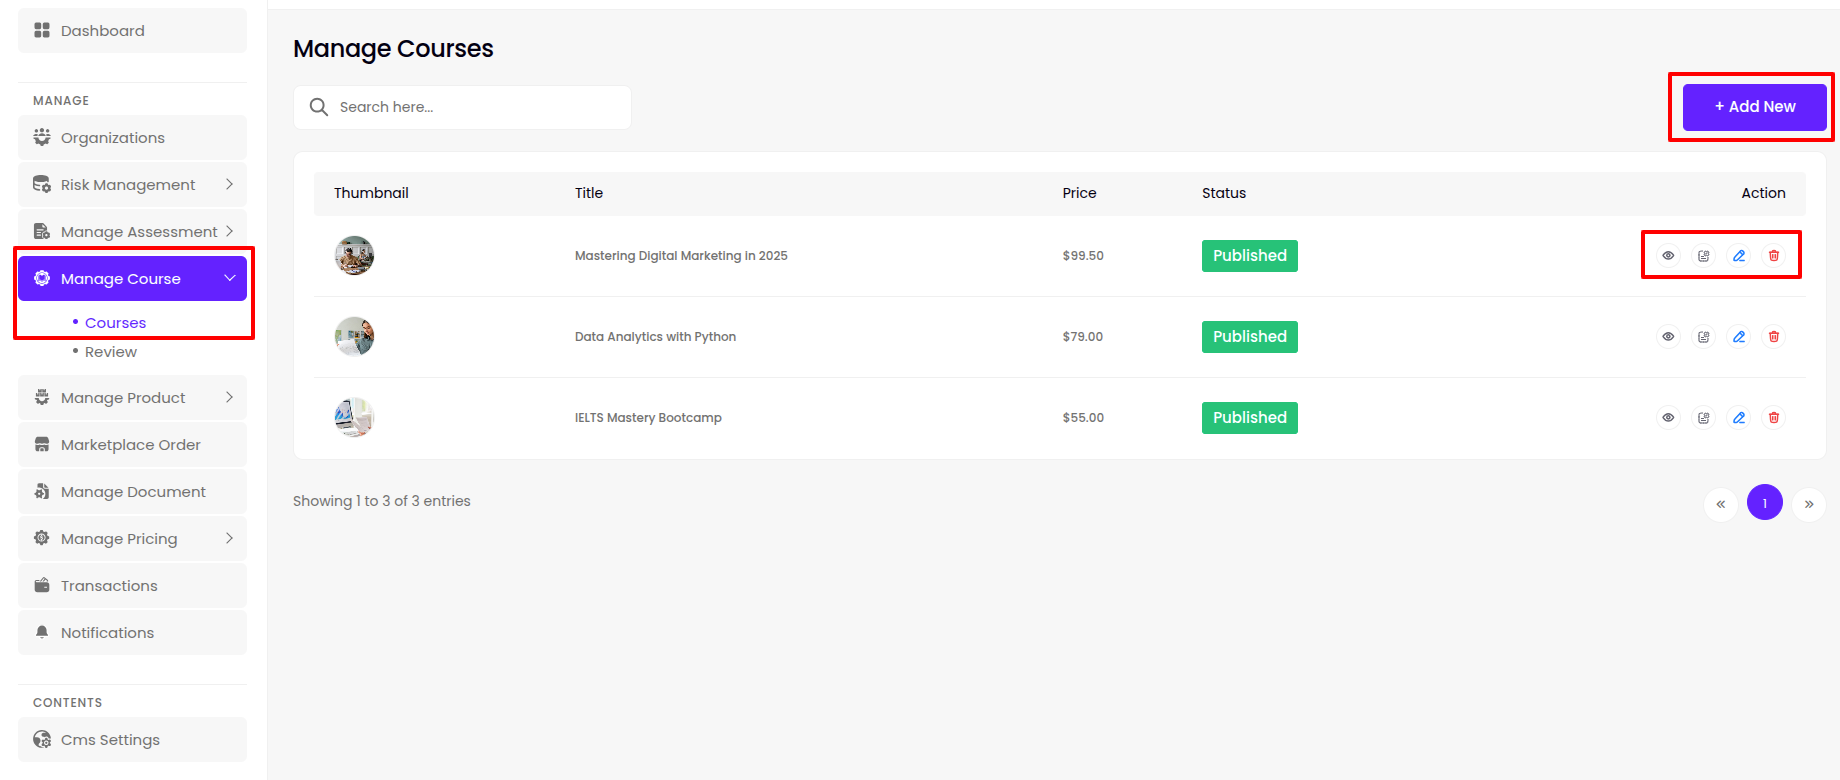Click the eye view icon for Data Analytics with Python
This screenshot has width=1840, height=780.
[x=1668, y=337]
